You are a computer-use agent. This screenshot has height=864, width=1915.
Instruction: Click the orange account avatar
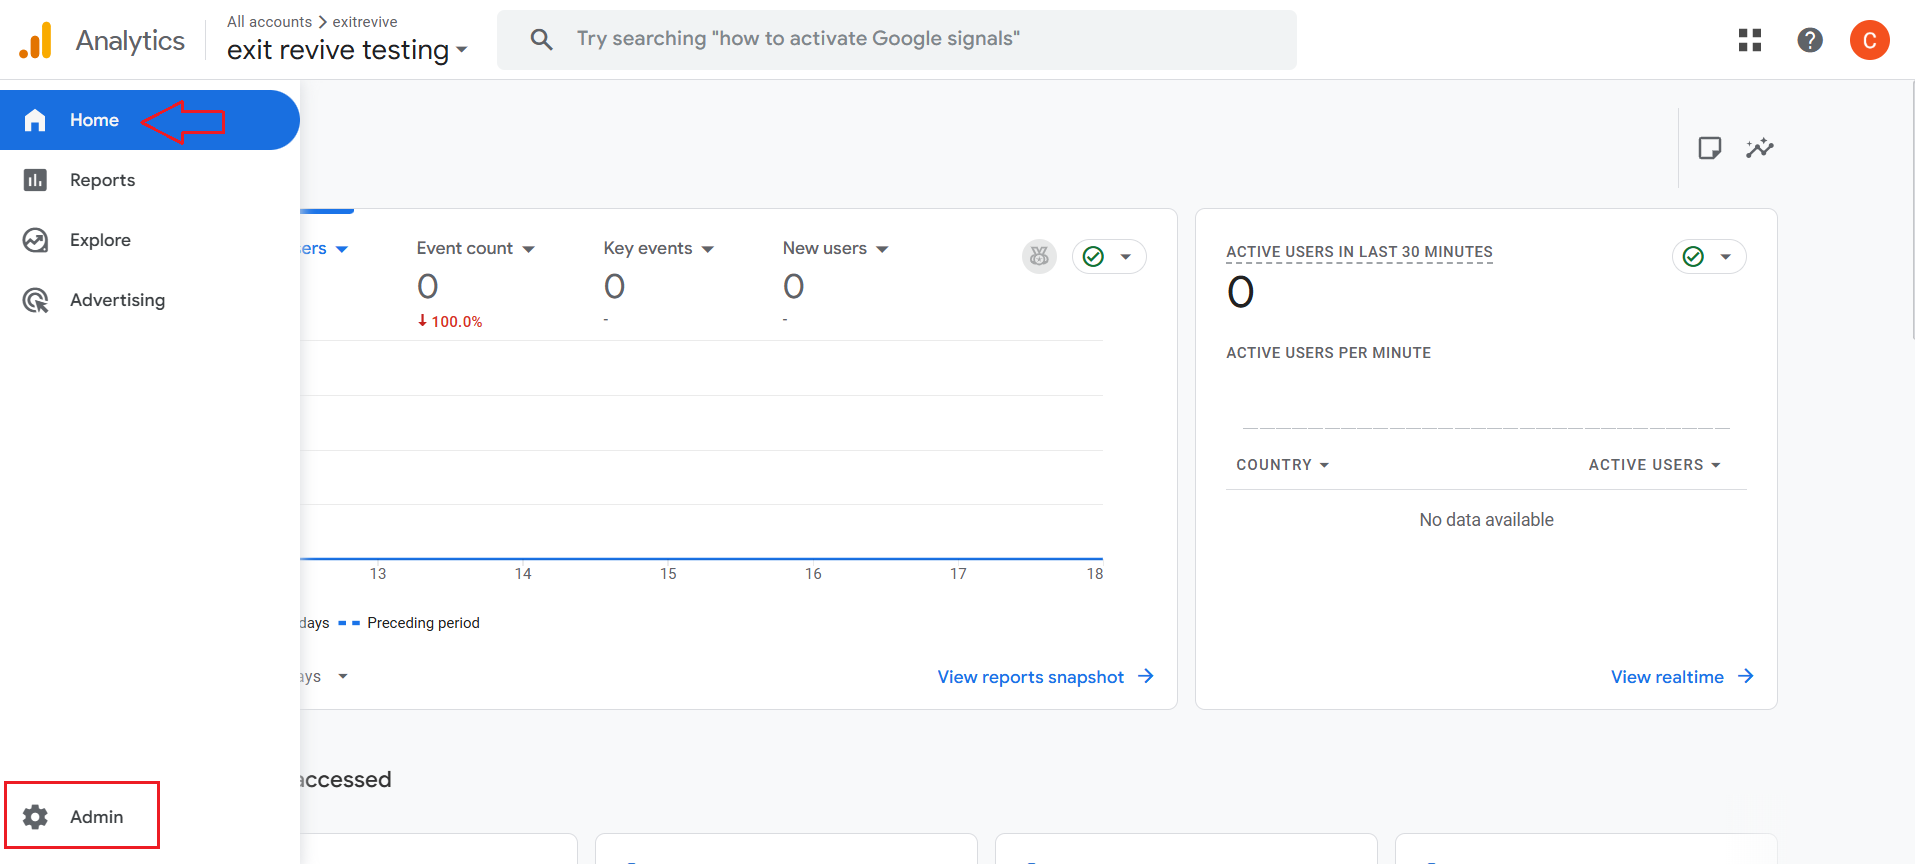tap(1868, 40)
